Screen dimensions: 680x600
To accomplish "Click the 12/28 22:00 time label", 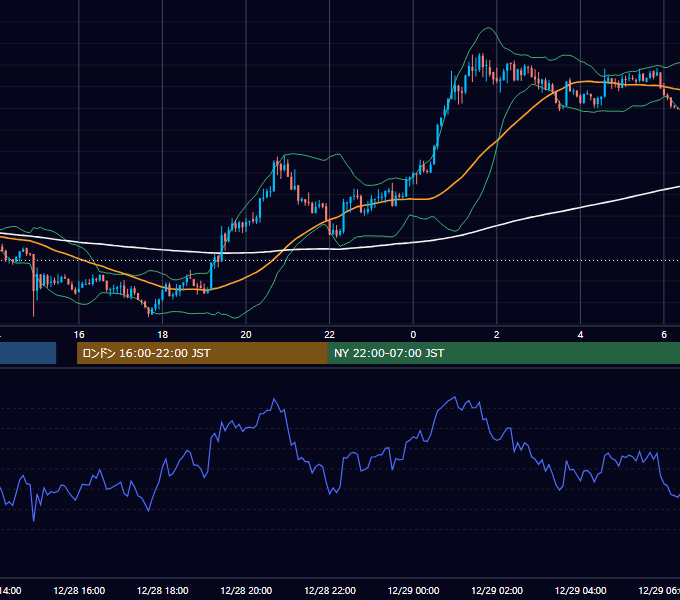I will [330, 590].
